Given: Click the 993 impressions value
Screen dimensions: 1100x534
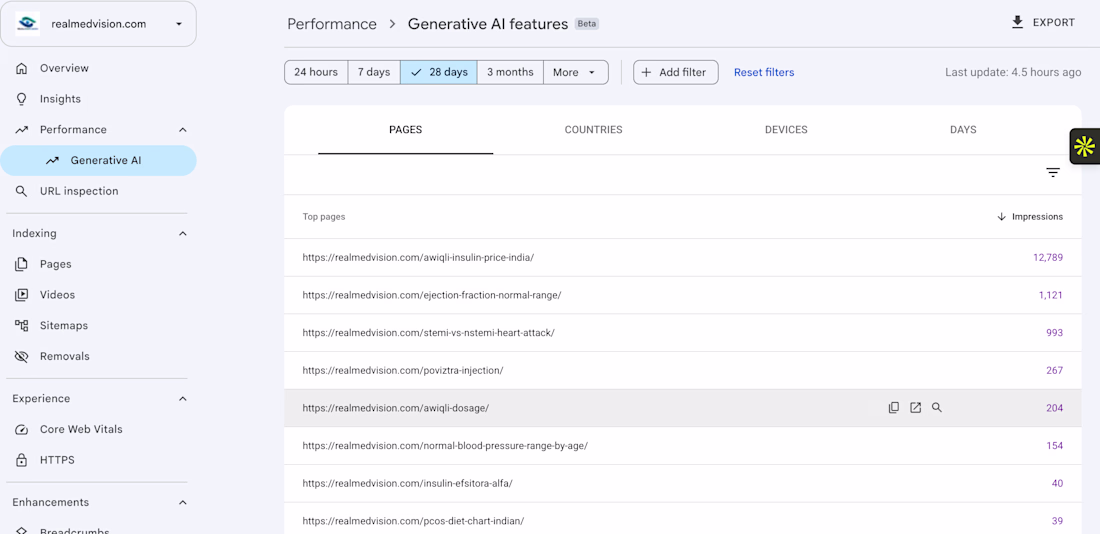Looking at the screenshot, I should tap(1054, 333).
